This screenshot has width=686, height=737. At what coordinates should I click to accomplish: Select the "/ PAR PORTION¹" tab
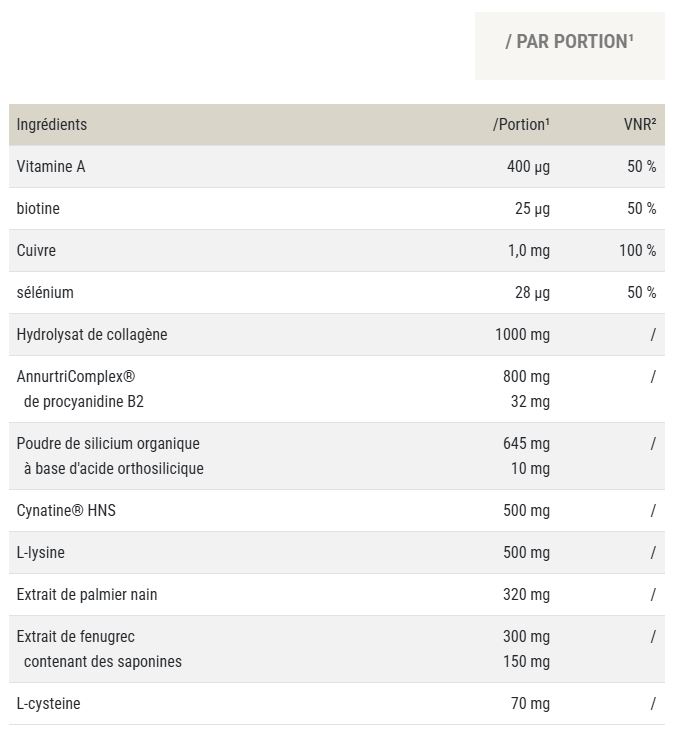point(569,42)
